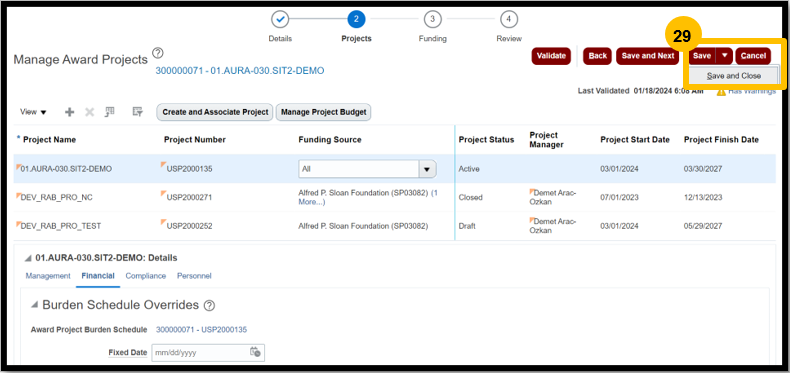Switch to the Compliance tab
This screenshot has width=790, height=373.
146,276
